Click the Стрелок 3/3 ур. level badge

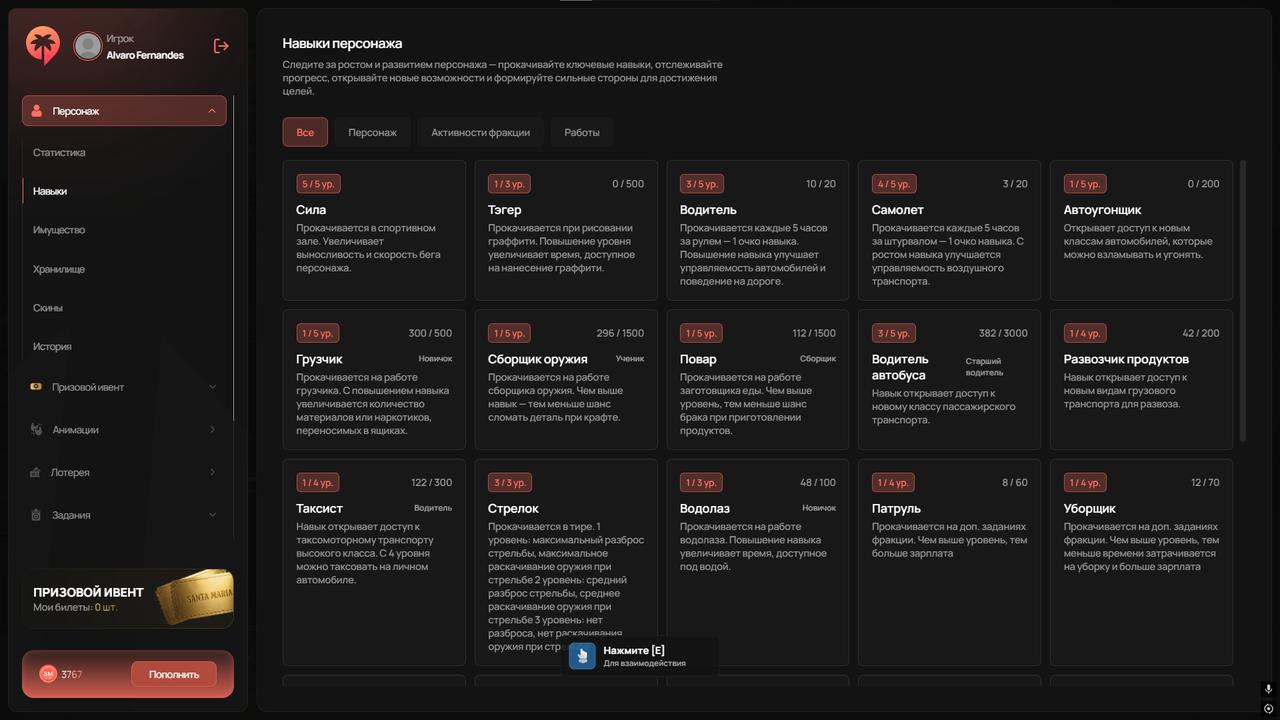coord(510,483)
